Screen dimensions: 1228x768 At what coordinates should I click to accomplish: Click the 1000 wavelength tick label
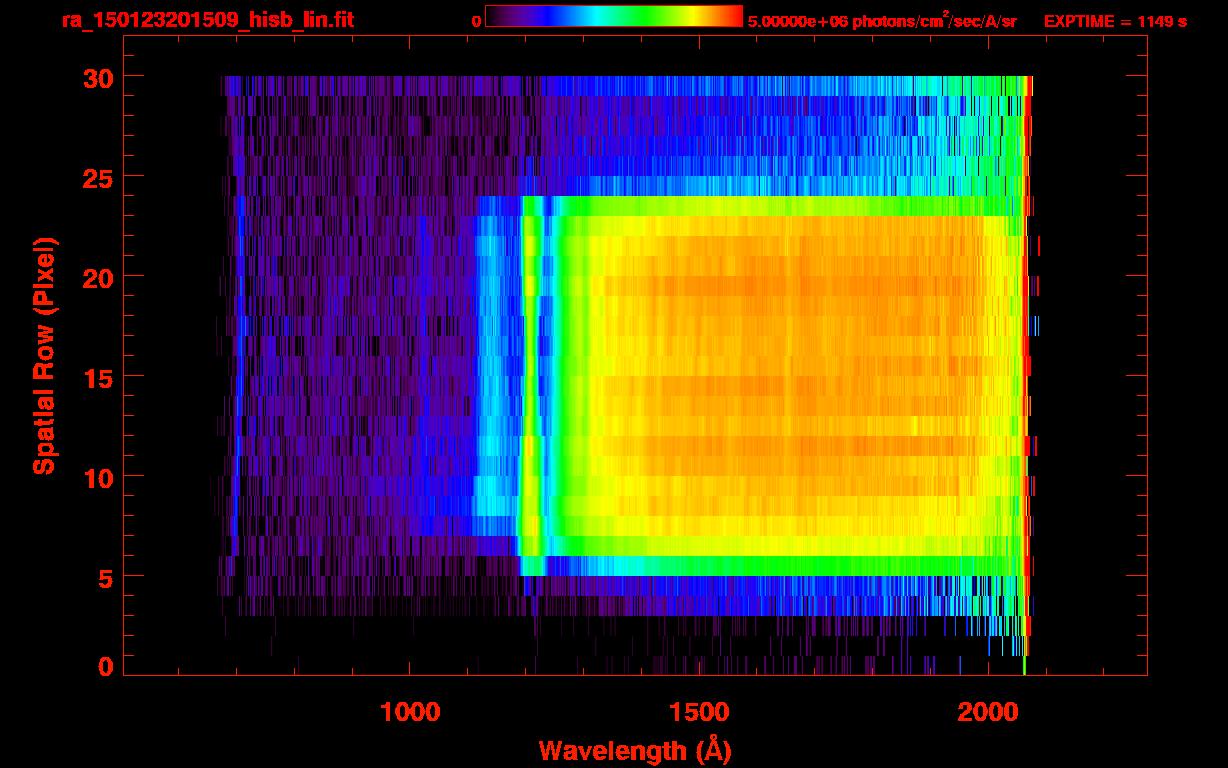[410, 712]
